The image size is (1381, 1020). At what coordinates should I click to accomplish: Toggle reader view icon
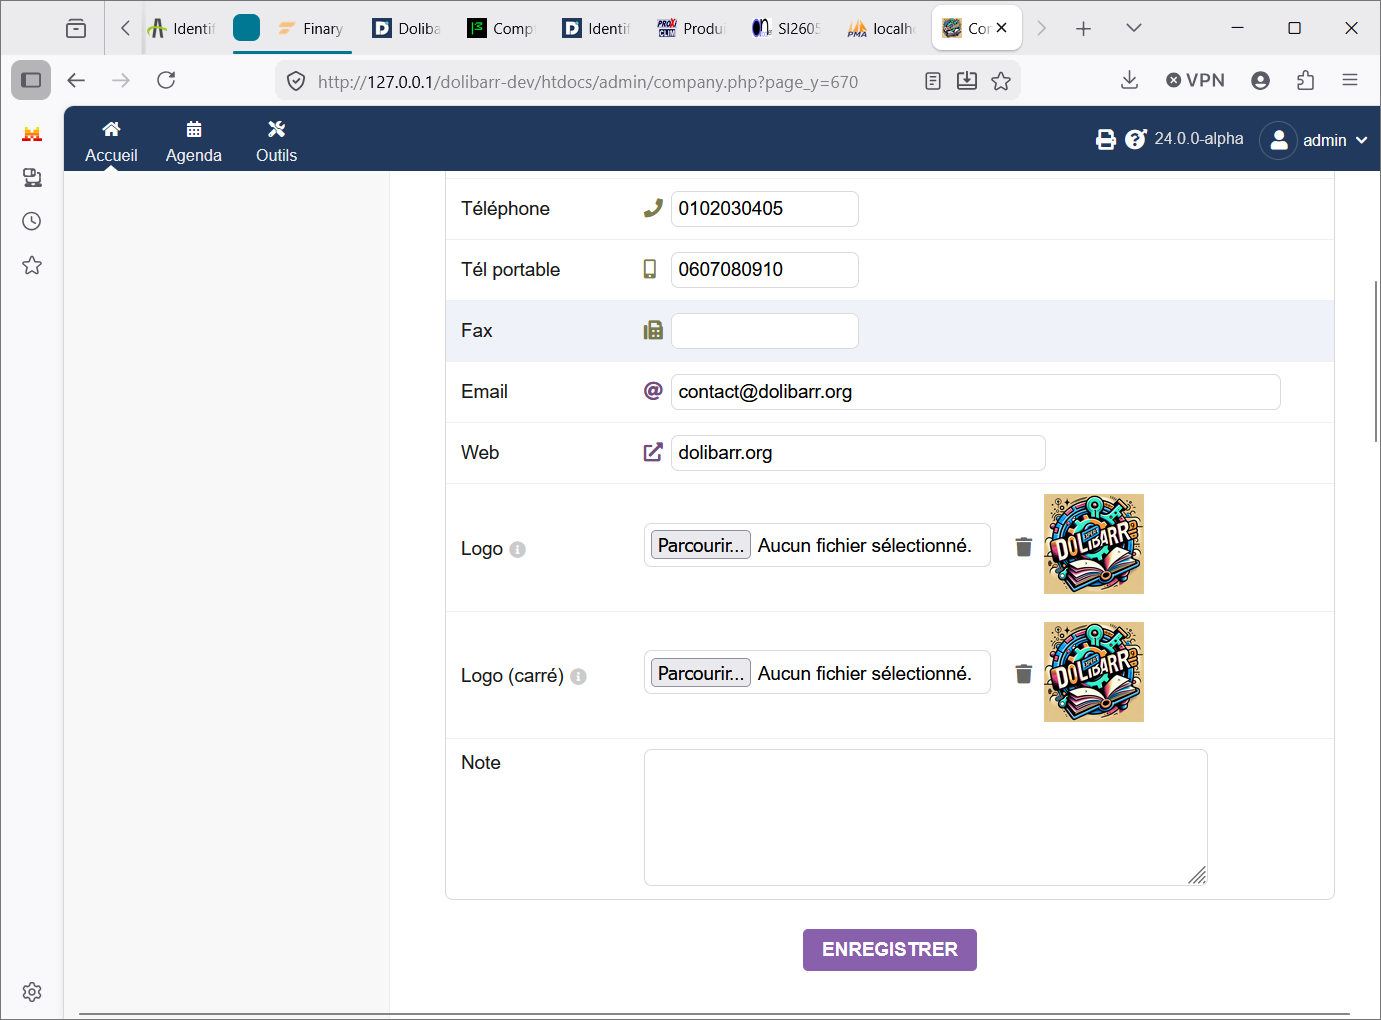pyautogui.click(x=933, y=81)
